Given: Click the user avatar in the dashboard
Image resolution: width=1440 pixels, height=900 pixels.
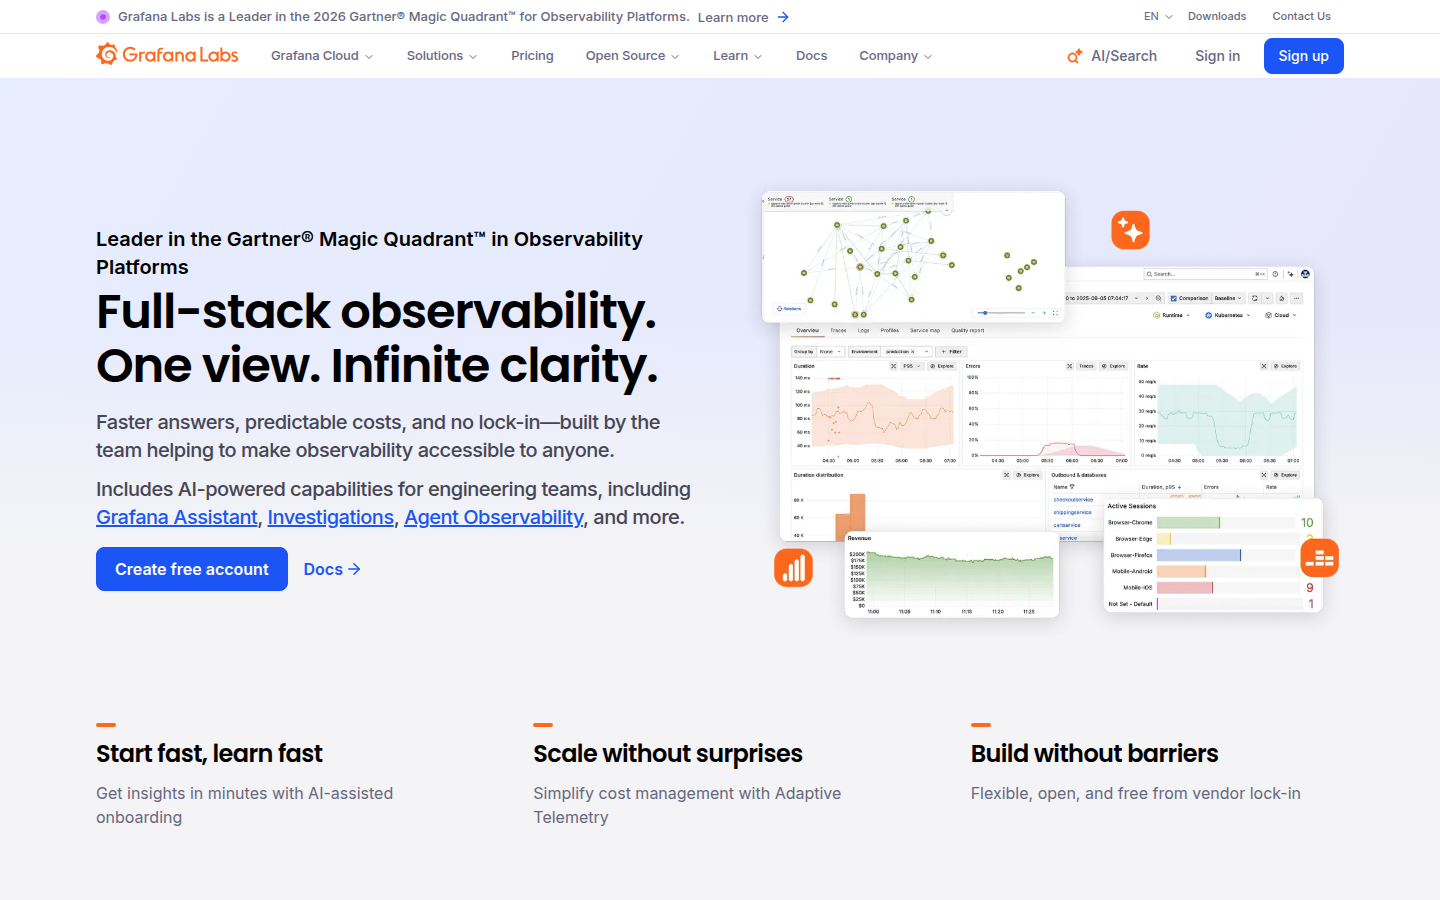Looking at the screenshot, I should [1305, 274].
